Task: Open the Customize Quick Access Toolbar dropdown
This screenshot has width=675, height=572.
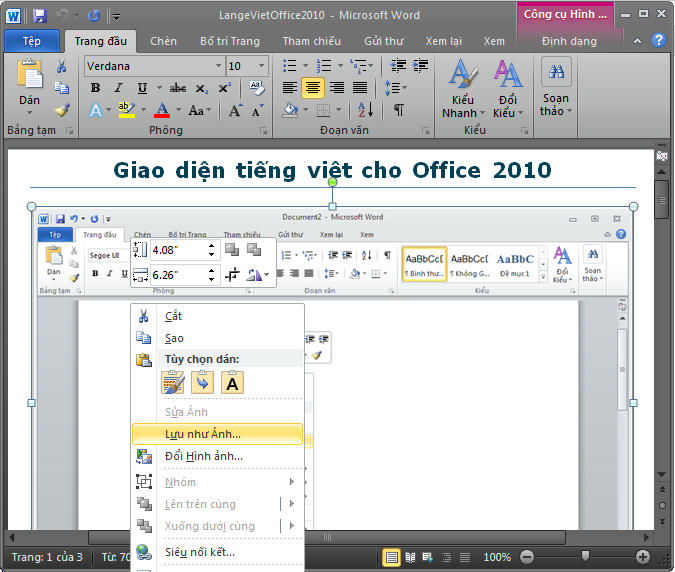Action: point(116,16)
